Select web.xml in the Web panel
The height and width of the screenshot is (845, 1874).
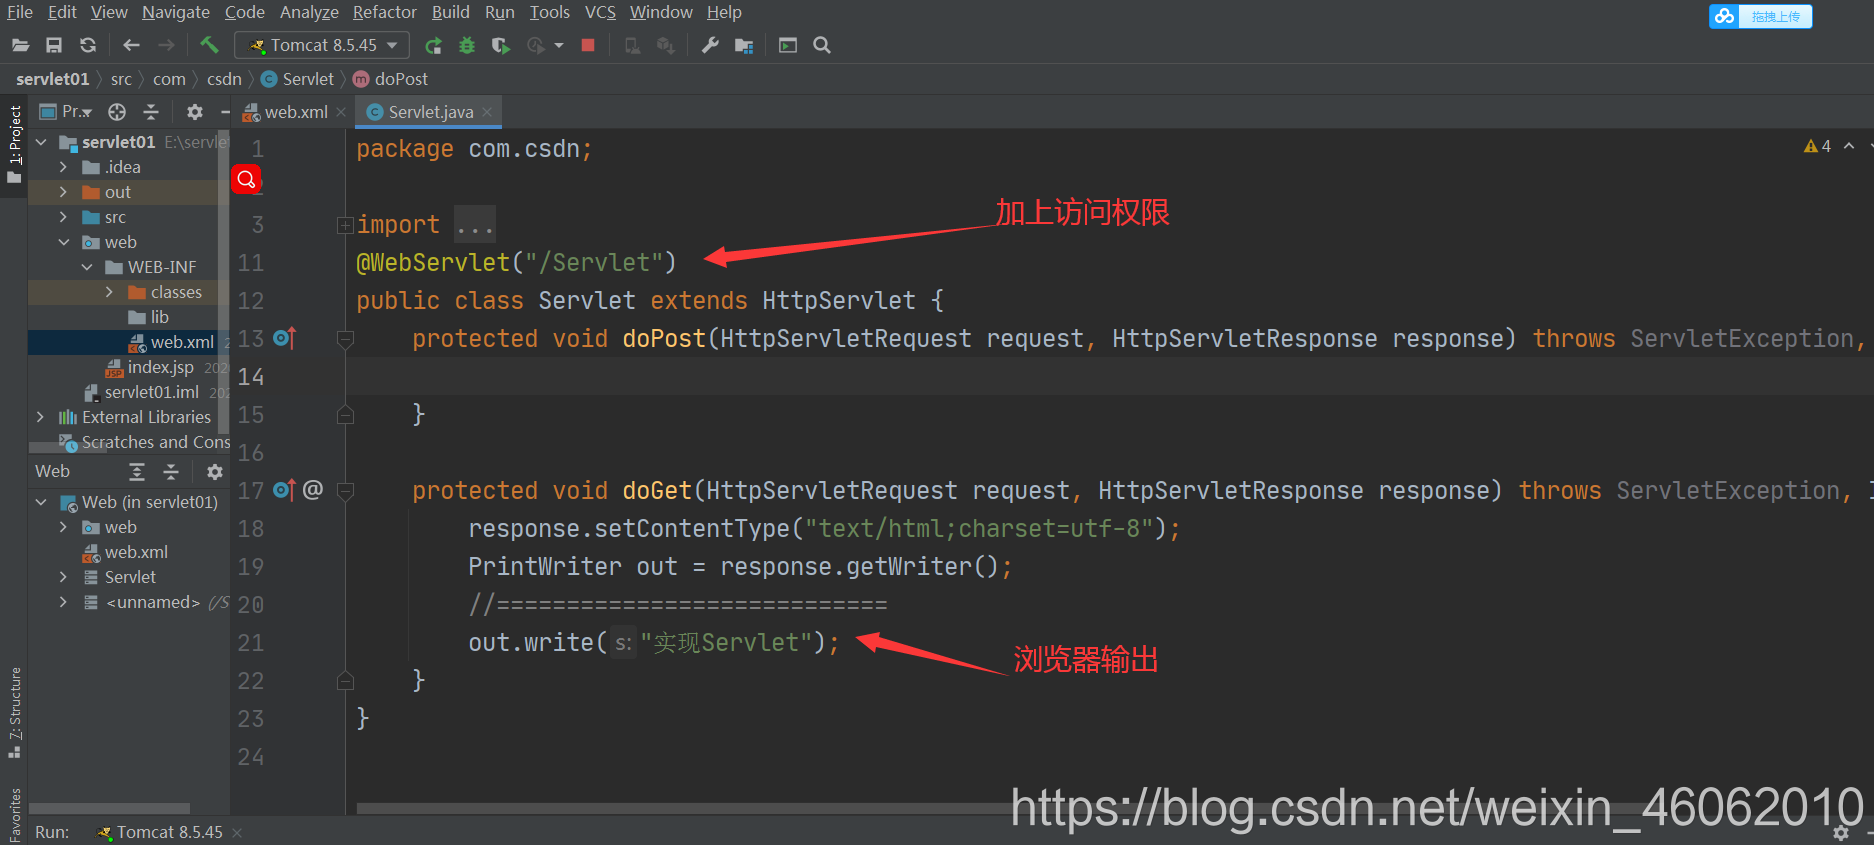[x=125, y=552]
